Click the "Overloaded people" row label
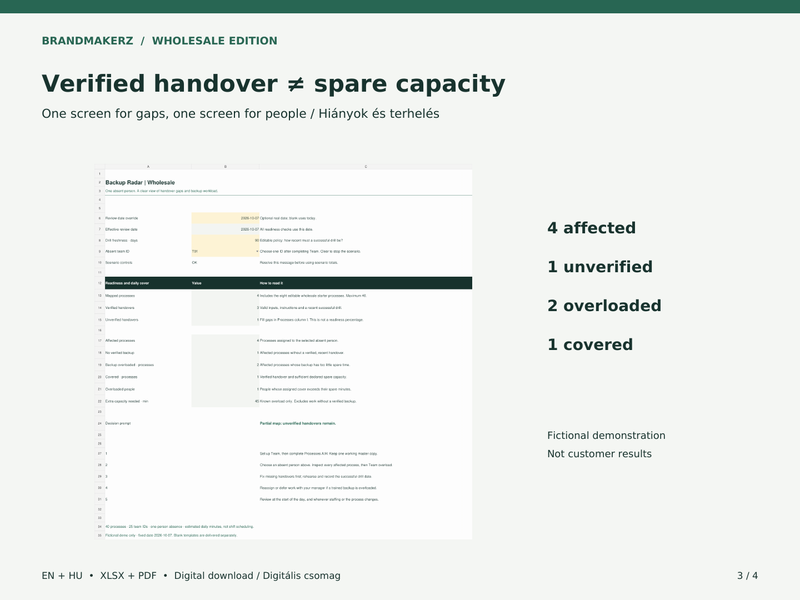 [x=120, y=389]
